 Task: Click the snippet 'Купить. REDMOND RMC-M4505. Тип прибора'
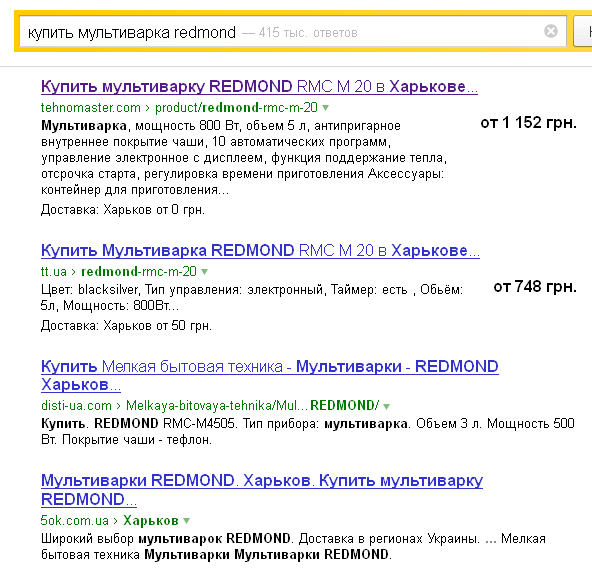coord(308,431)
